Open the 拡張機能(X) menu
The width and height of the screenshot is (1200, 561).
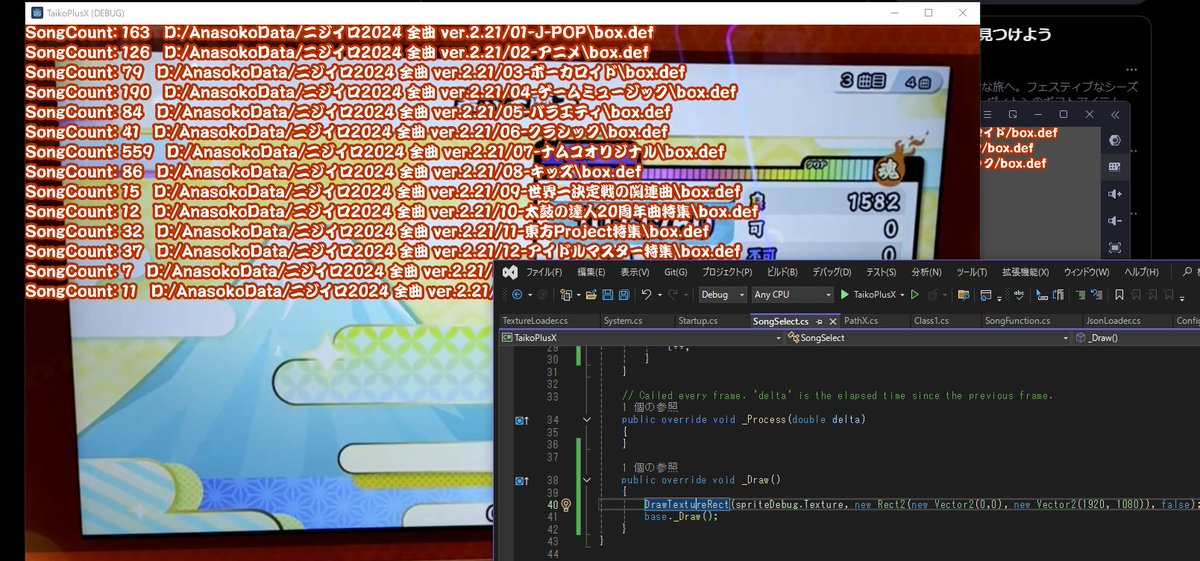[x=1024, y=271]
